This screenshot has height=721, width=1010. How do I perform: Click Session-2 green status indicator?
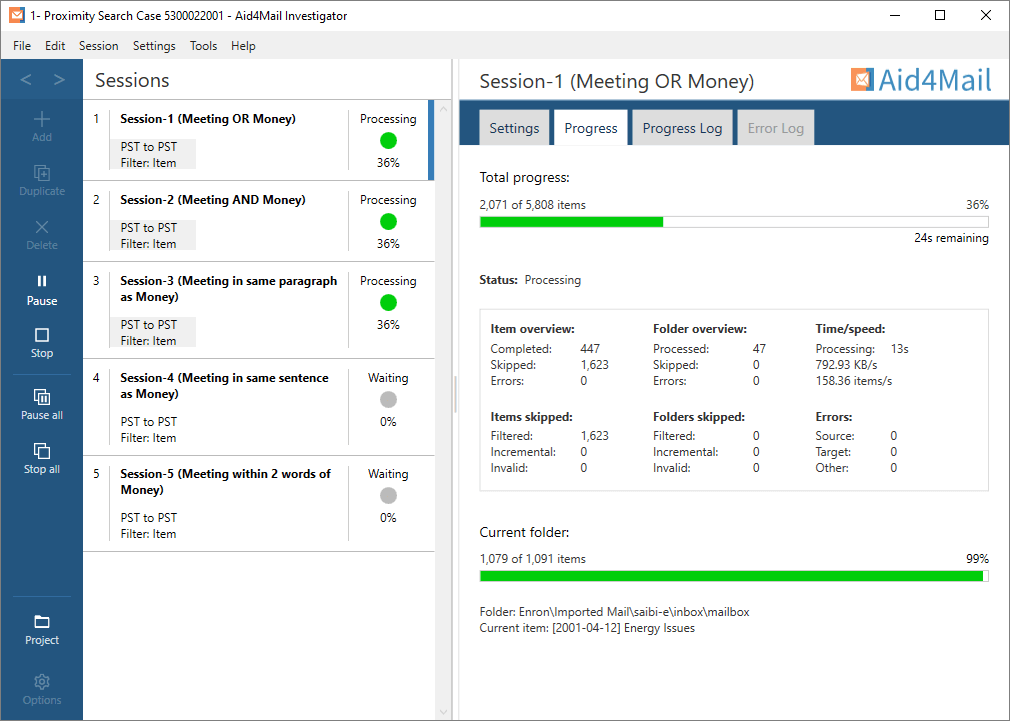tap(388, 222)
